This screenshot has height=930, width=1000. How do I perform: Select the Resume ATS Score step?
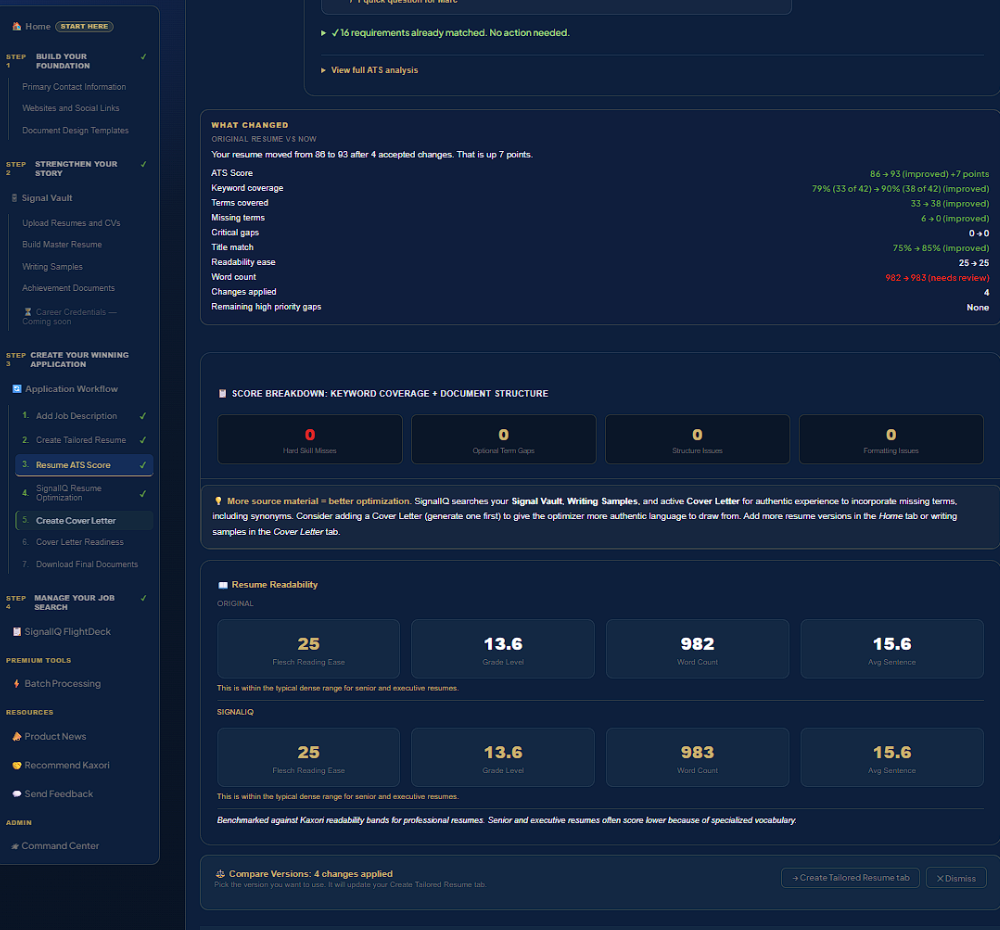point(84,465)
